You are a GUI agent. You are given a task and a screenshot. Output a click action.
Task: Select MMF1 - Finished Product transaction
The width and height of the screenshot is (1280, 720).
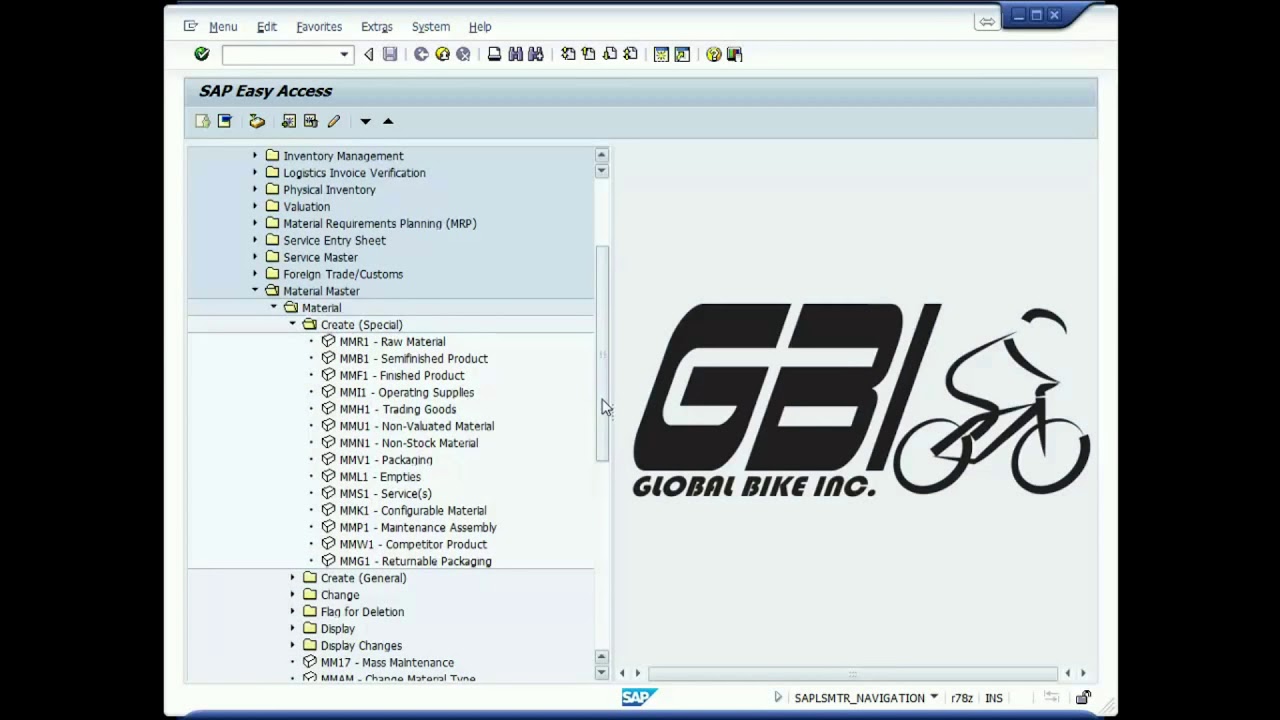point(402,376)
